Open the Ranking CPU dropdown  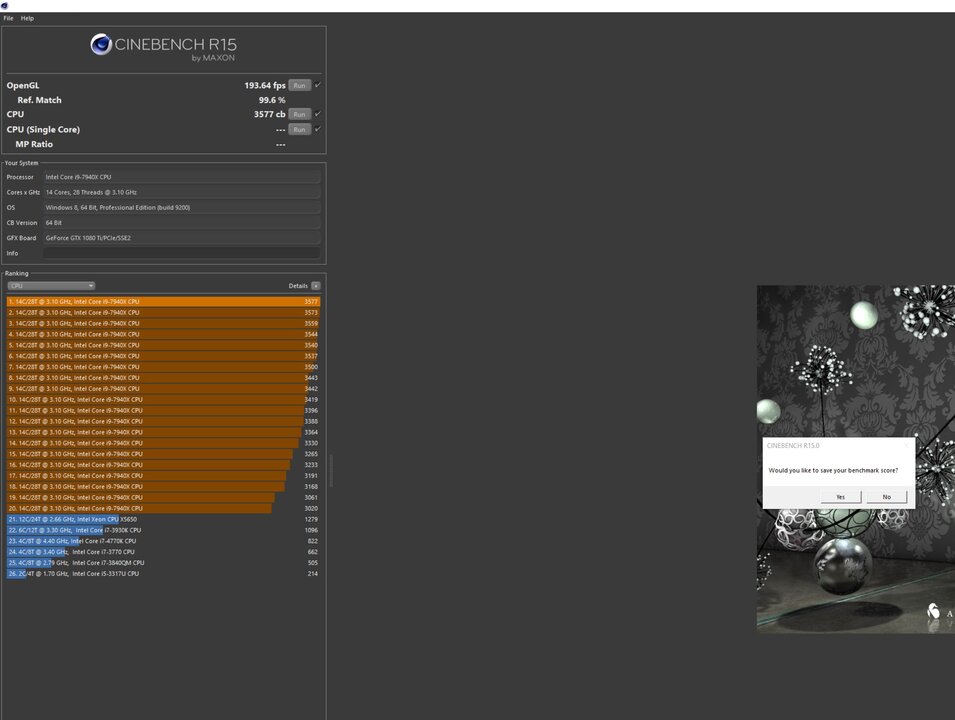click(51, 286)
